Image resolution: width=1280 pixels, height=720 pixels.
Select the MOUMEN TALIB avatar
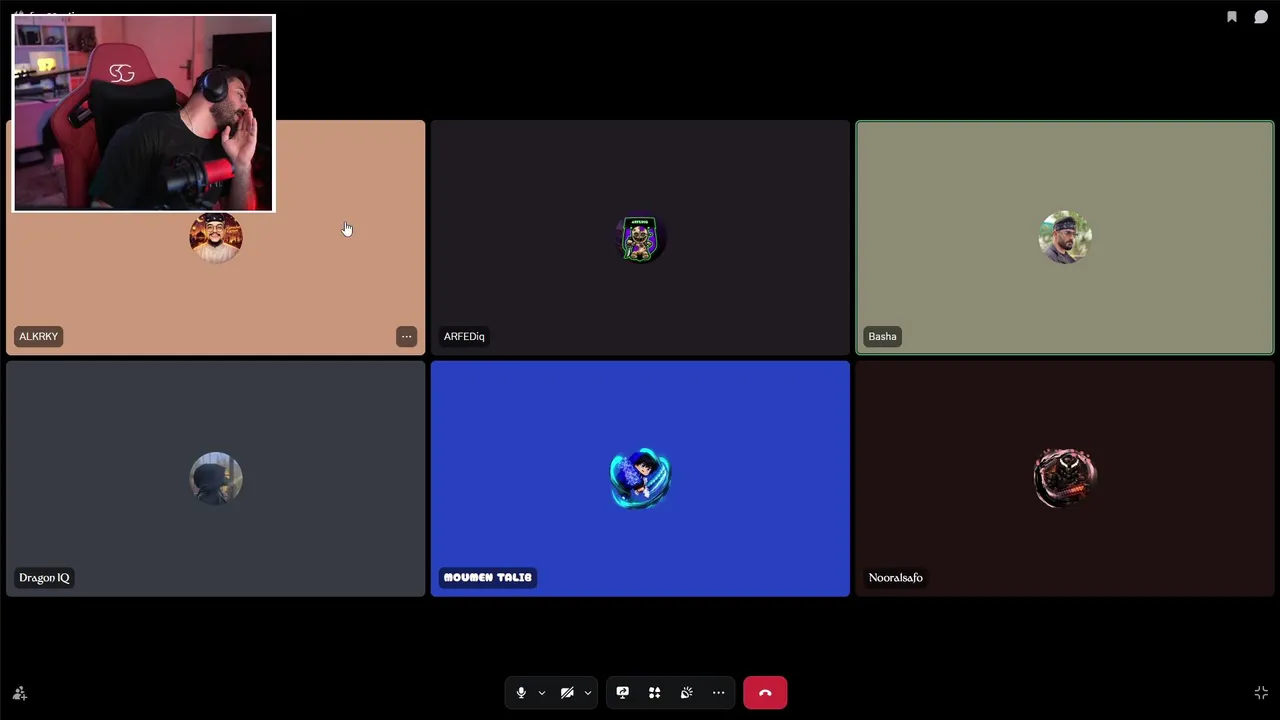click(x=640, y=478)
